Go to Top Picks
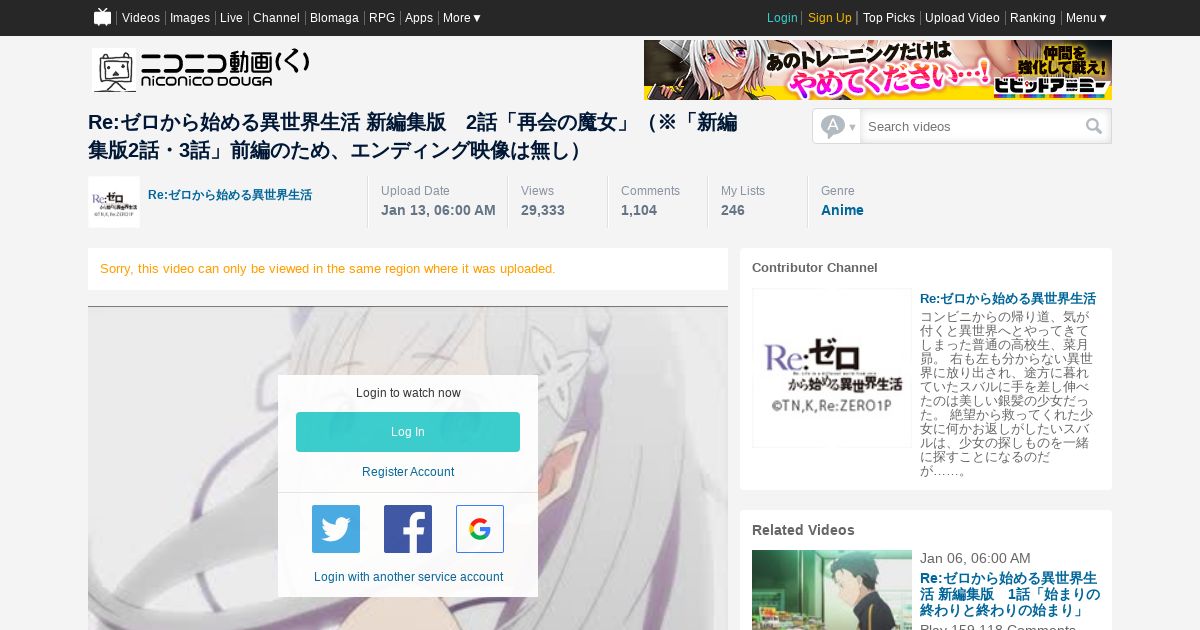 pos(889,18)
